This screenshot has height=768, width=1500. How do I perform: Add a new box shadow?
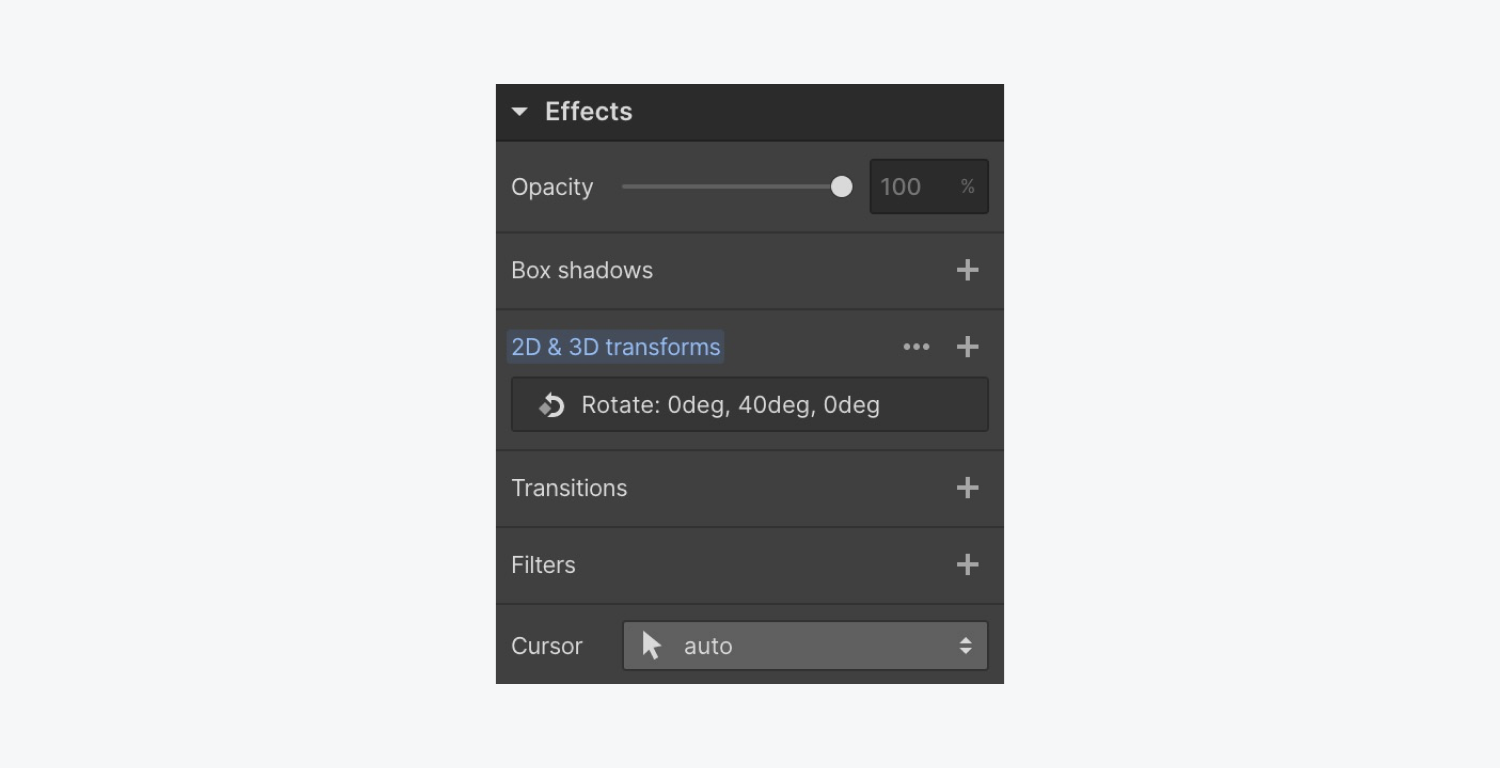pyautogui.click(x=967, y=270)
